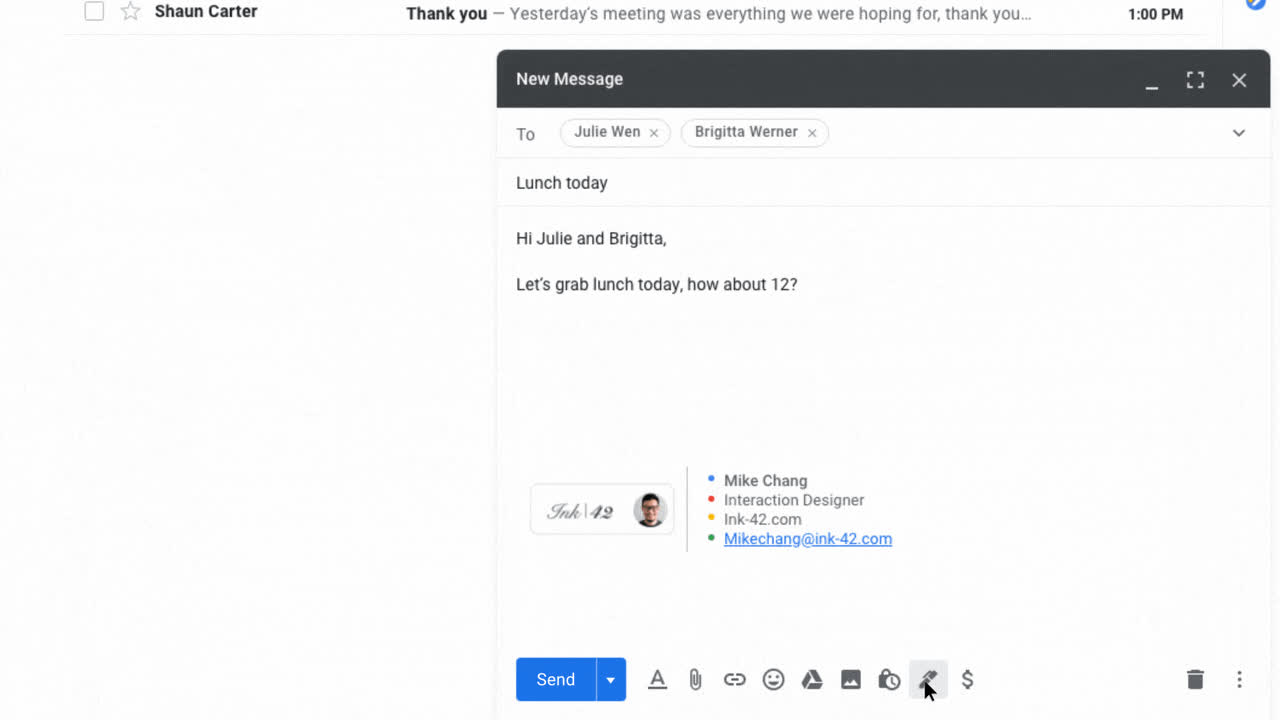Open the formatting options icon
The width and height of the screenshot is (1280, 720).
(x=657, y=680)
